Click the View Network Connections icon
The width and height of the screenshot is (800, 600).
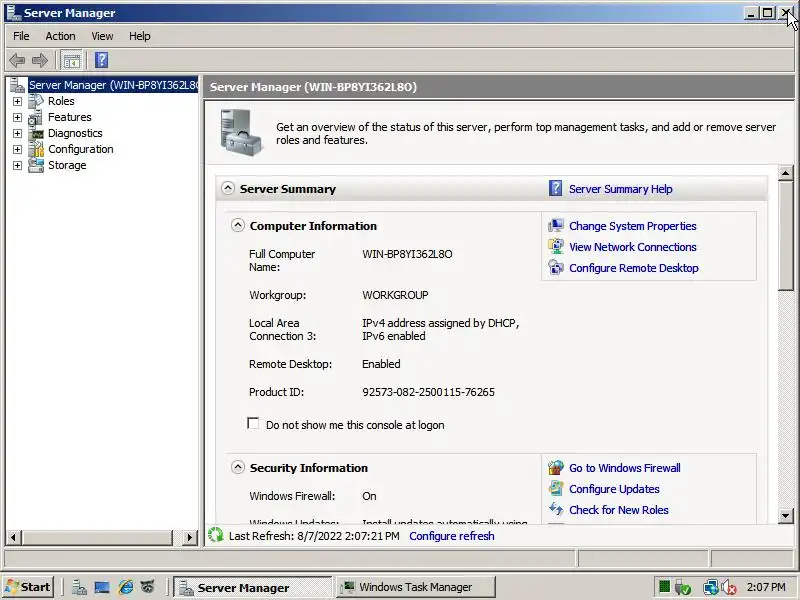click(556, 246)
